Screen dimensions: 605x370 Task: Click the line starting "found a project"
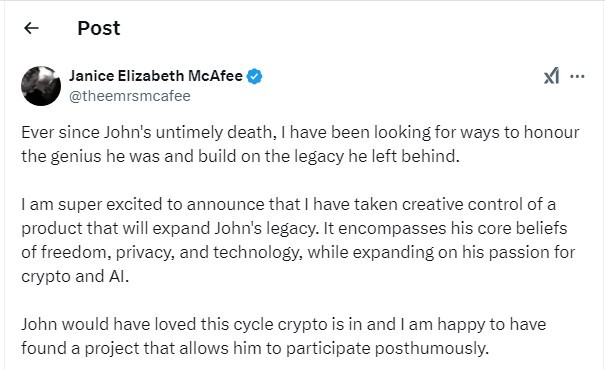255,348
